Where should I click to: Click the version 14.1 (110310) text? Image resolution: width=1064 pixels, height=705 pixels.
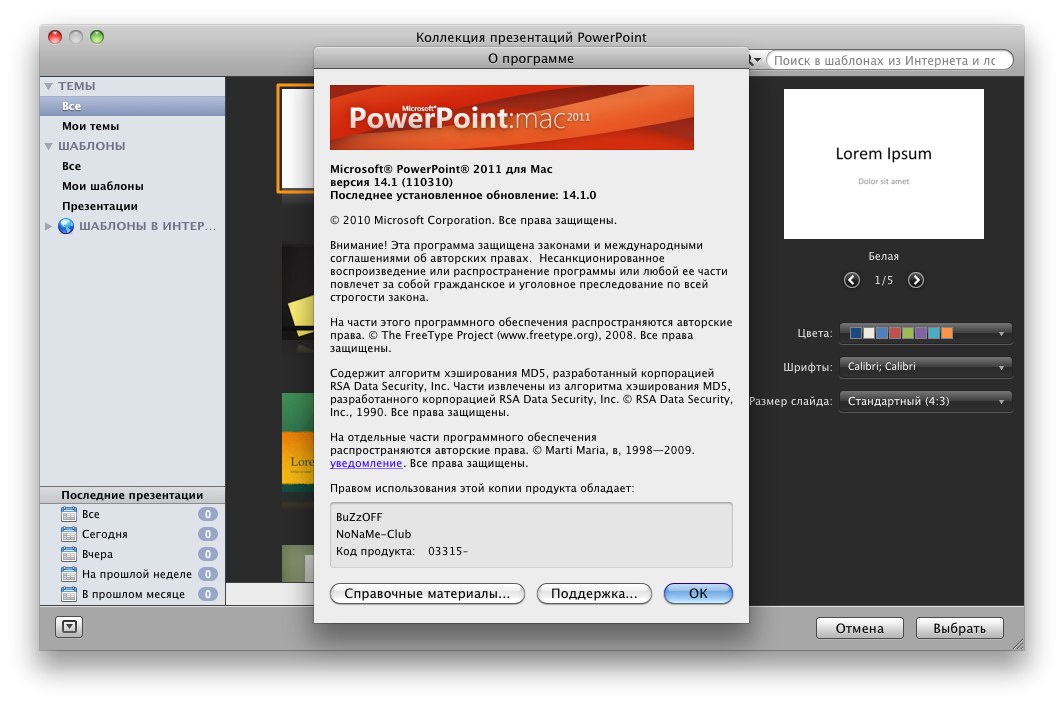pos(392,182)
